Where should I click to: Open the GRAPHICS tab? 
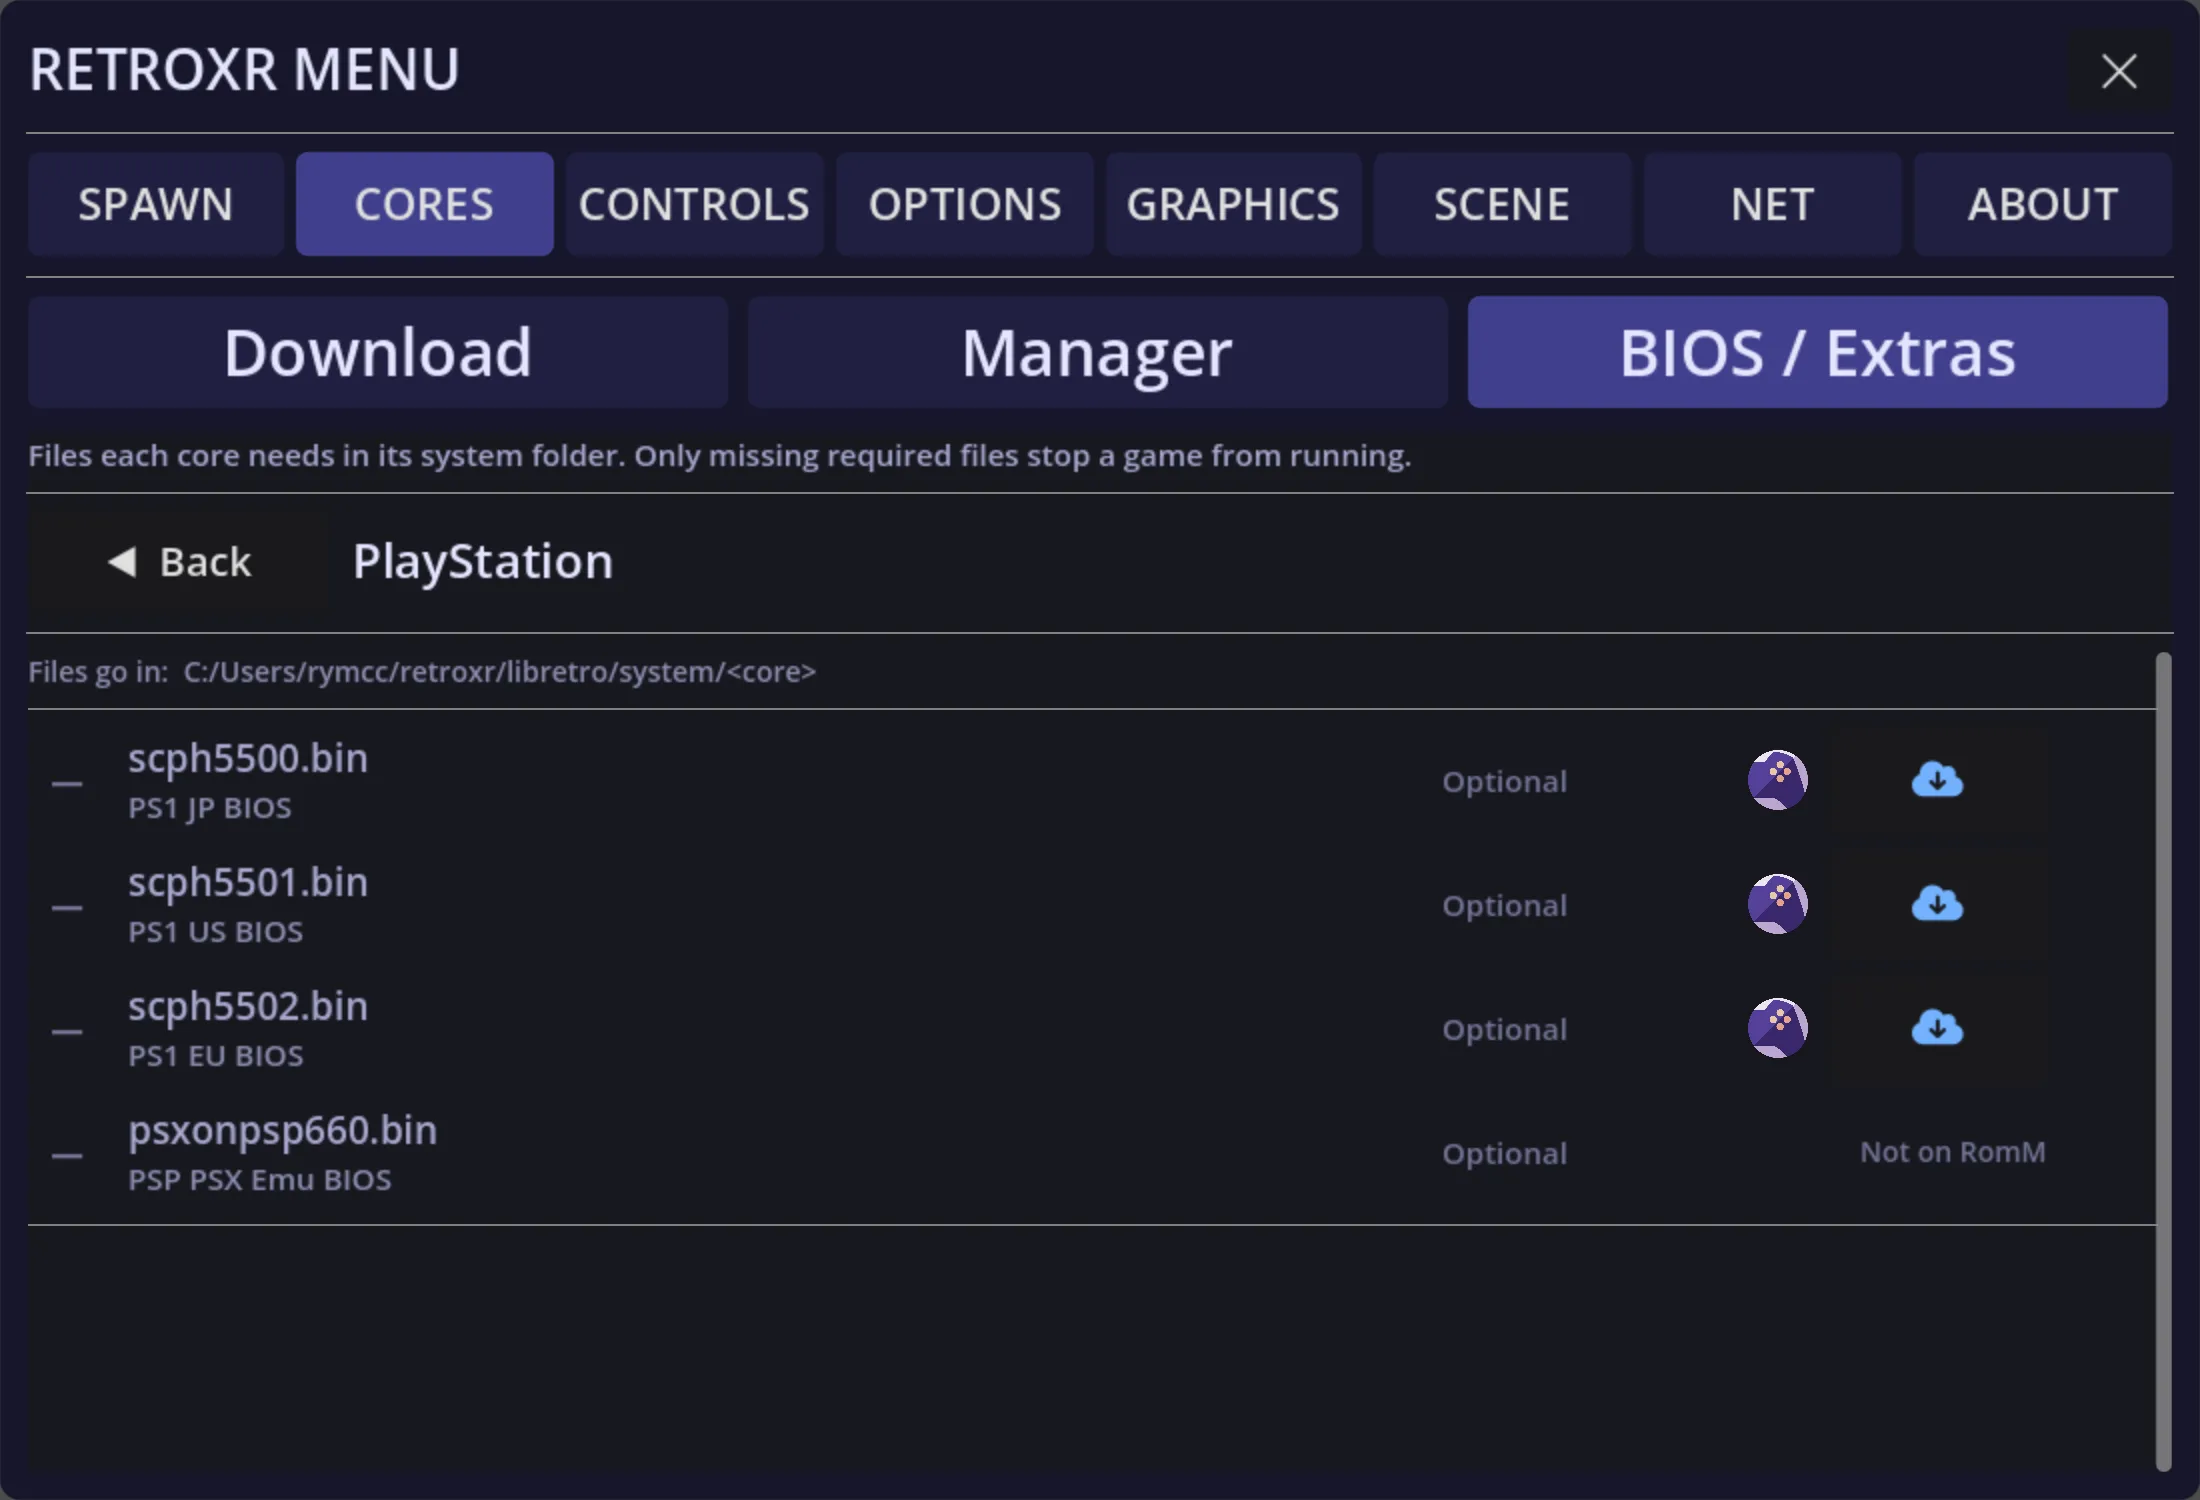(1233, 204)
